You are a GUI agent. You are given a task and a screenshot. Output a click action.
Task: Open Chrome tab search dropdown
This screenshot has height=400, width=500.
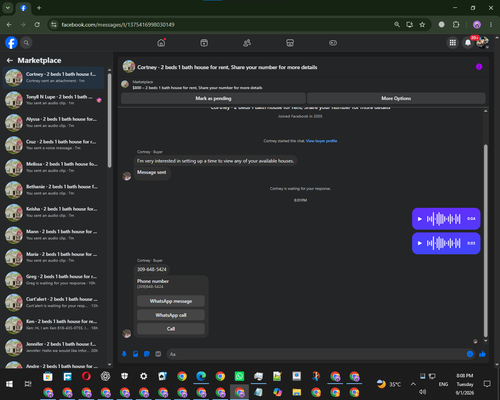coord(8,8)
